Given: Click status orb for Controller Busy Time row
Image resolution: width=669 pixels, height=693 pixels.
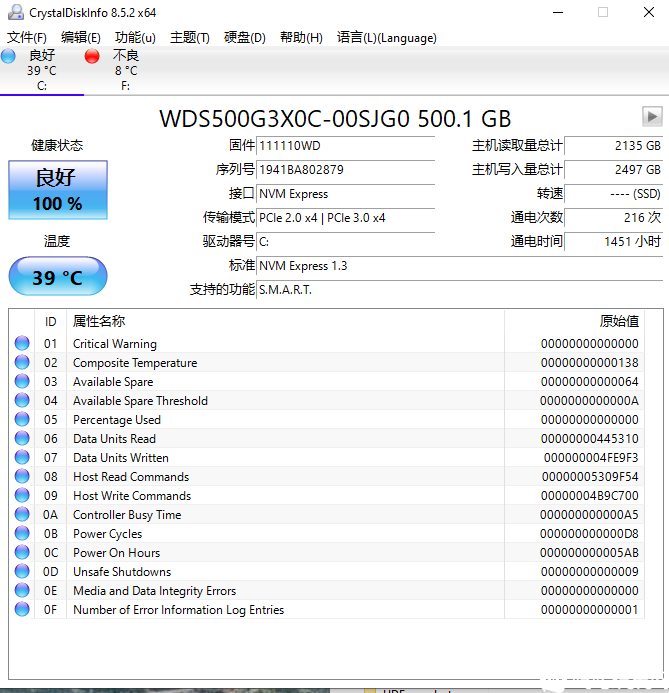Looking at the screenshot, I should click(22, 514).
